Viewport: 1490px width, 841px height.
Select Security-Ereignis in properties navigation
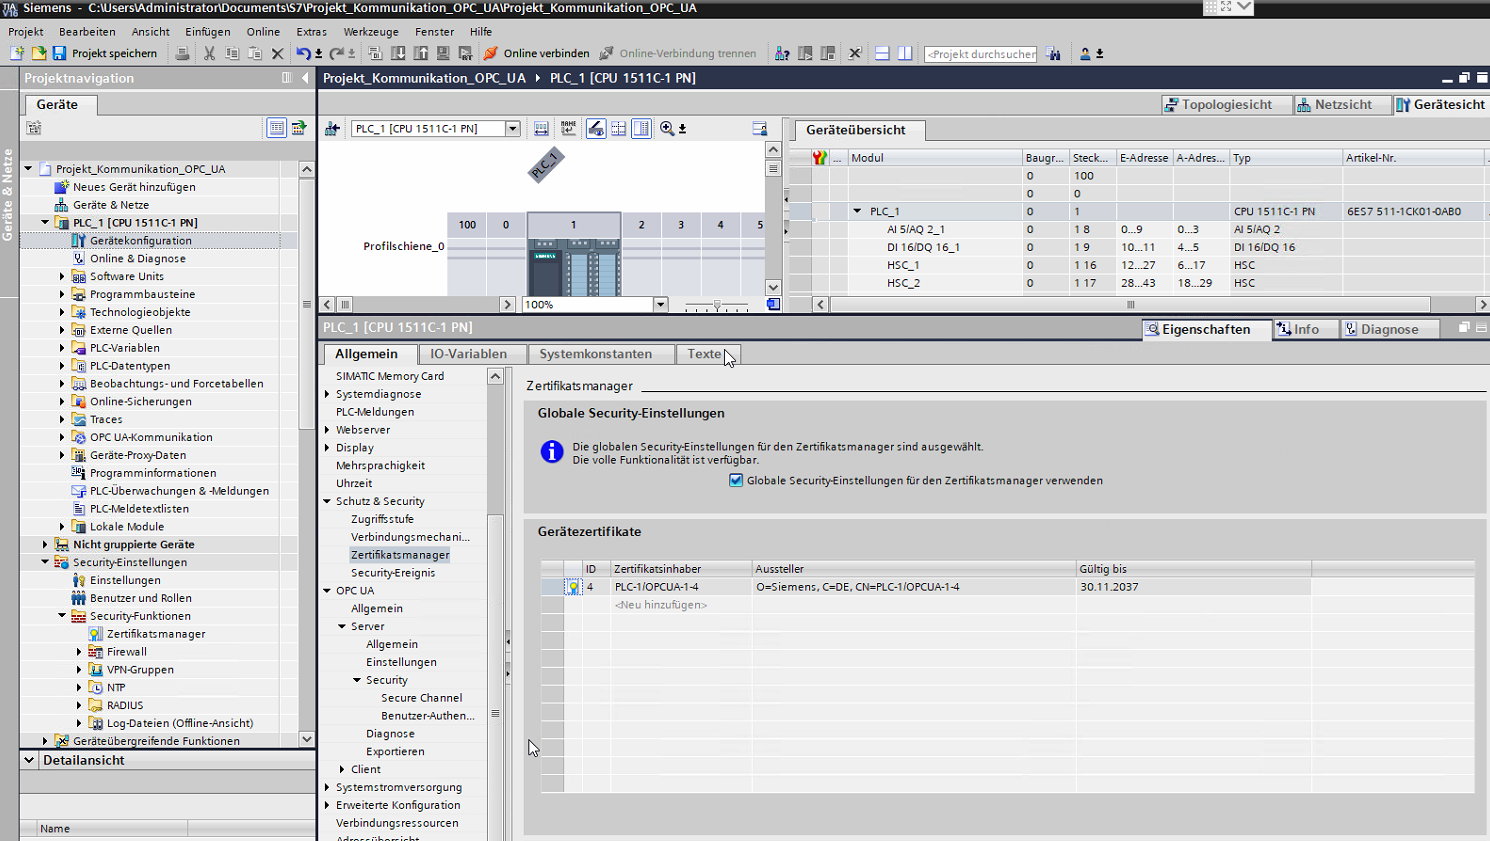pos(393,573)
